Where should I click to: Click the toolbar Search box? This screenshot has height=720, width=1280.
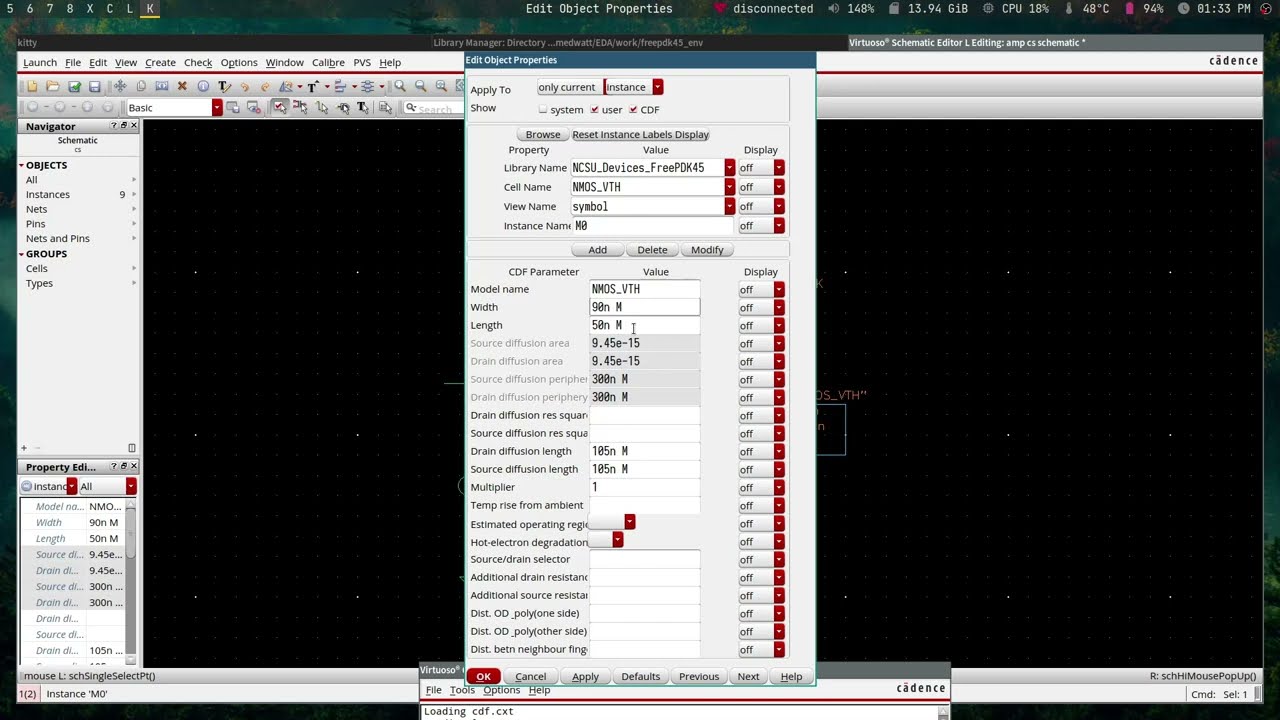[x=434, y=108]
